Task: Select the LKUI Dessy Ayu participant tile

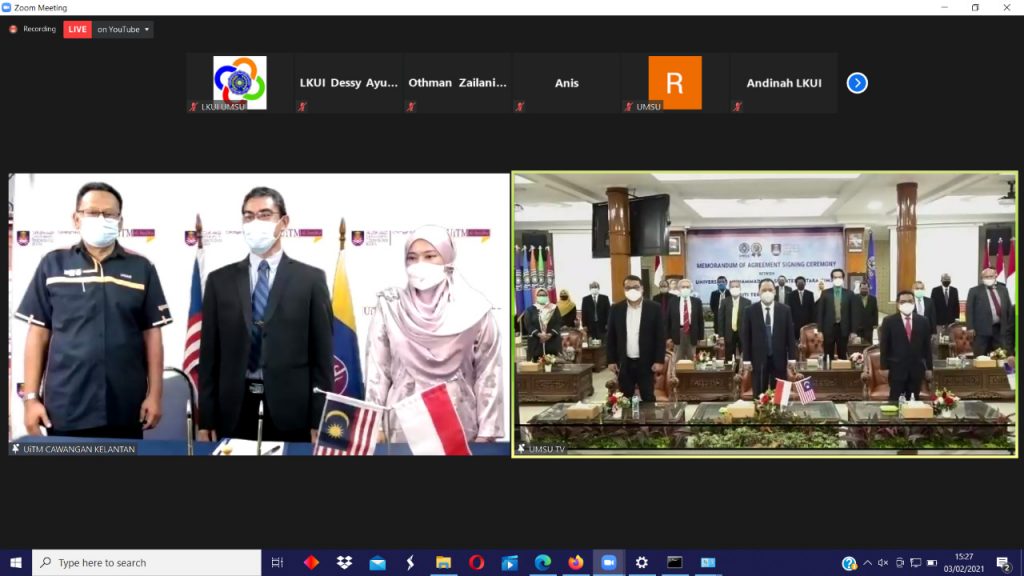Action: pyautogui.click(x=348, y=83)
